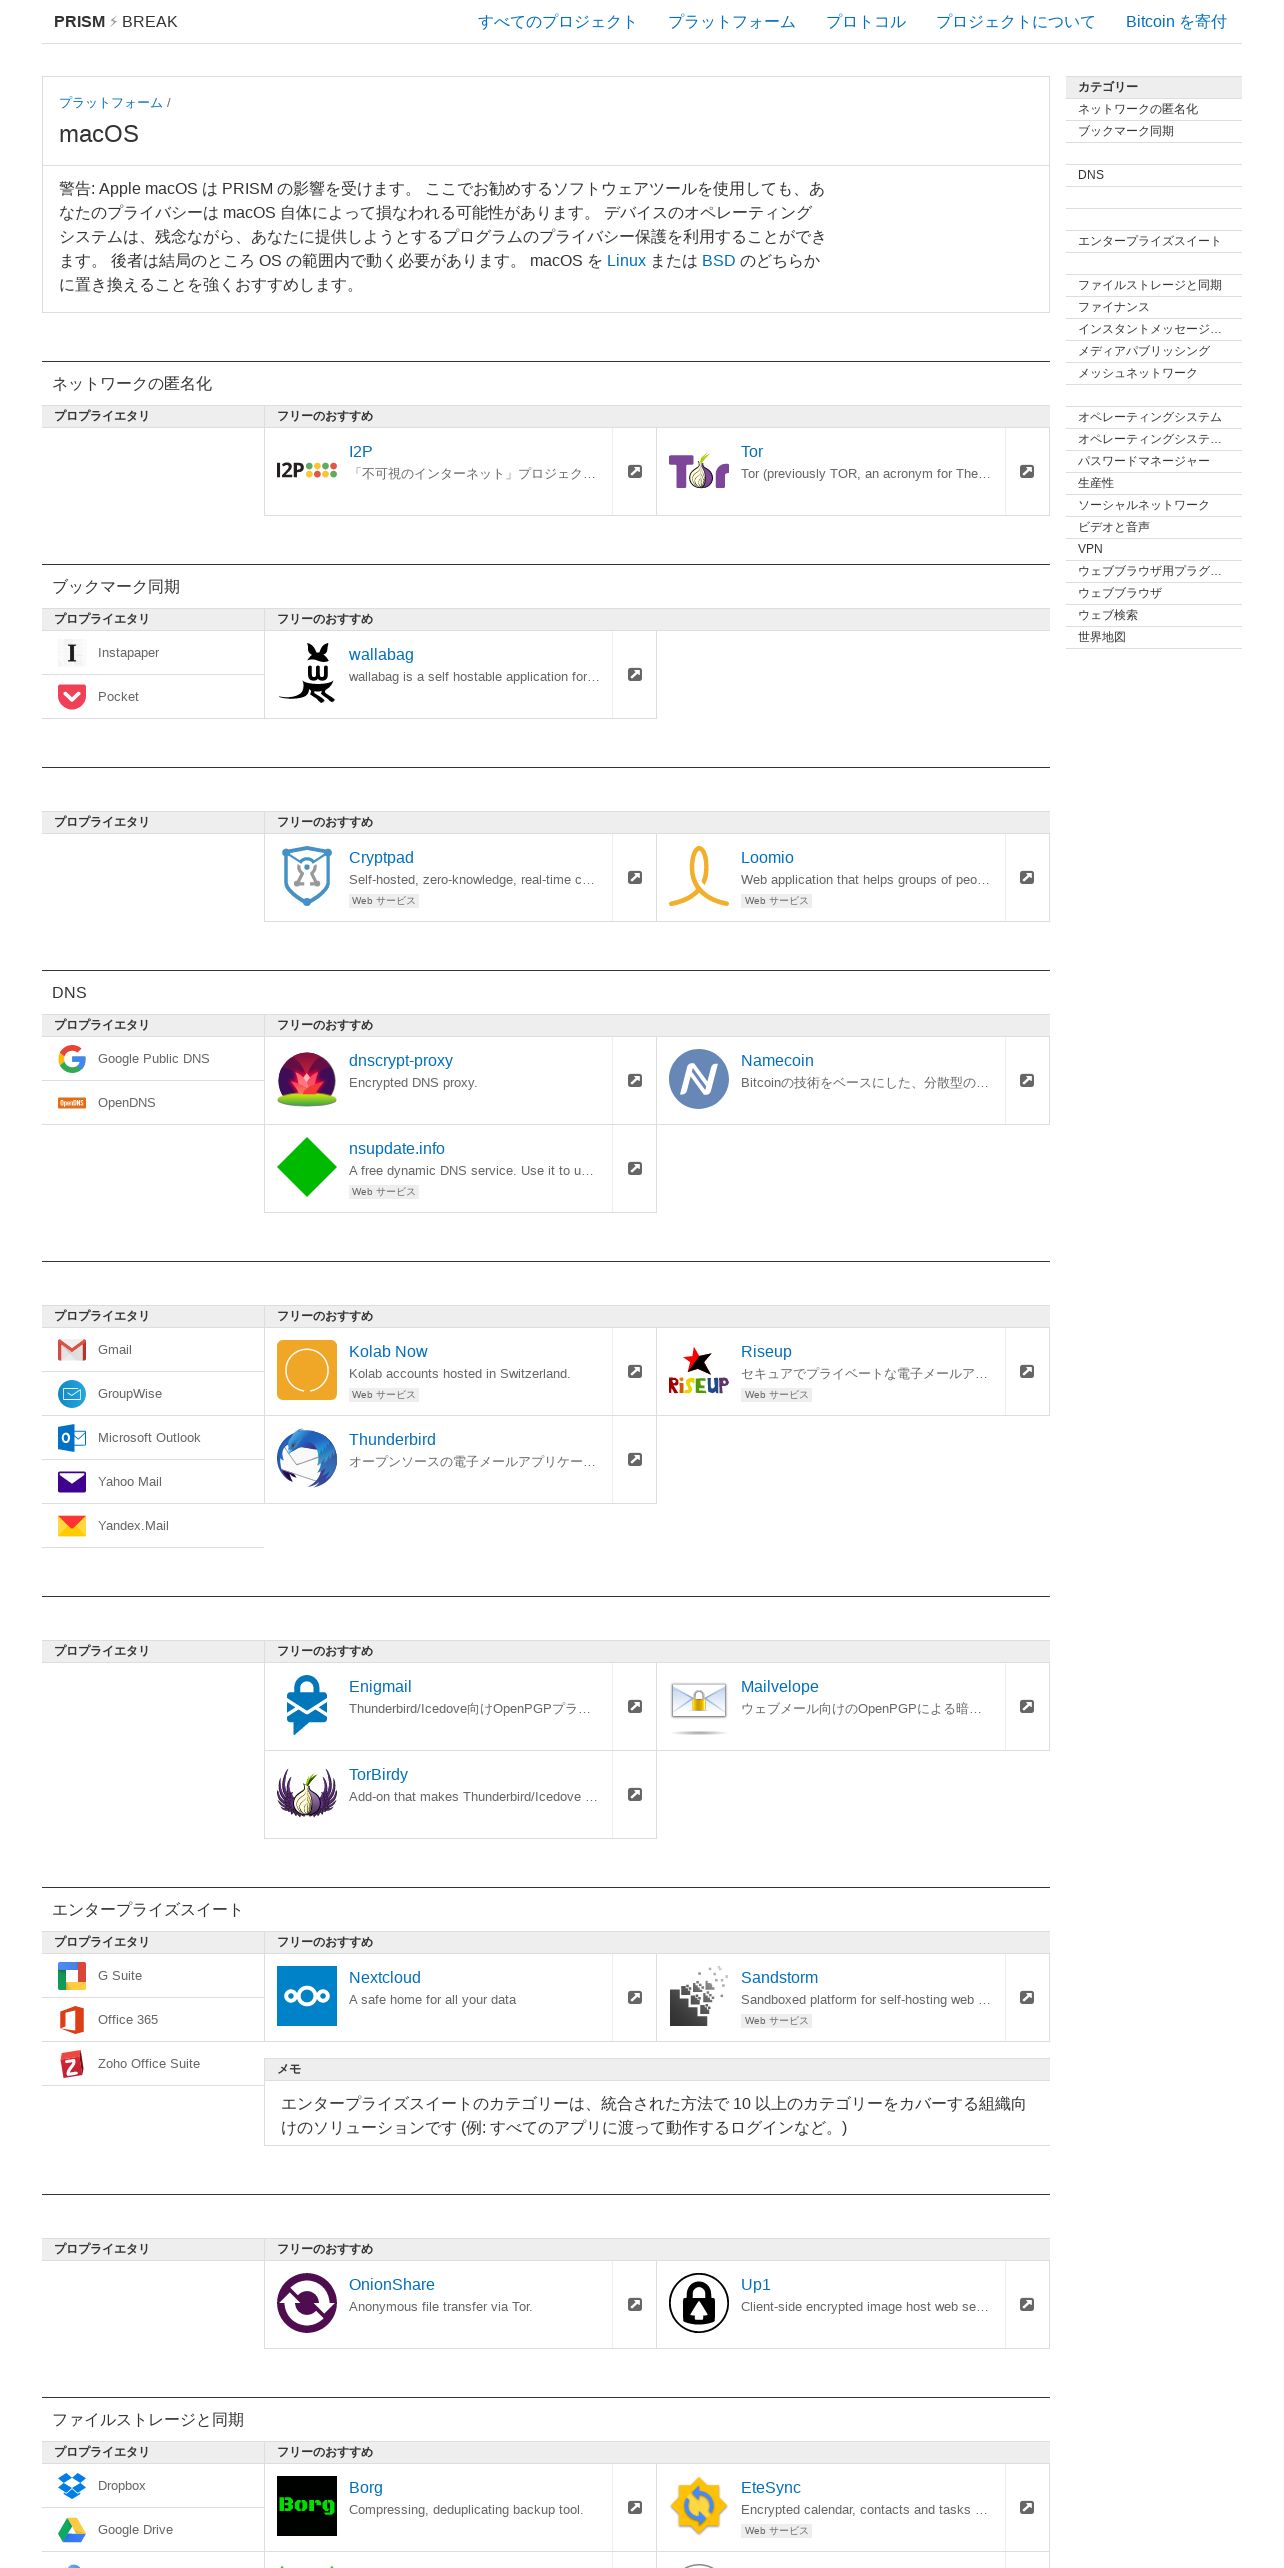1284x2568 pixels.
Task: Open external link beside Tor
Action: (1027, 472)
